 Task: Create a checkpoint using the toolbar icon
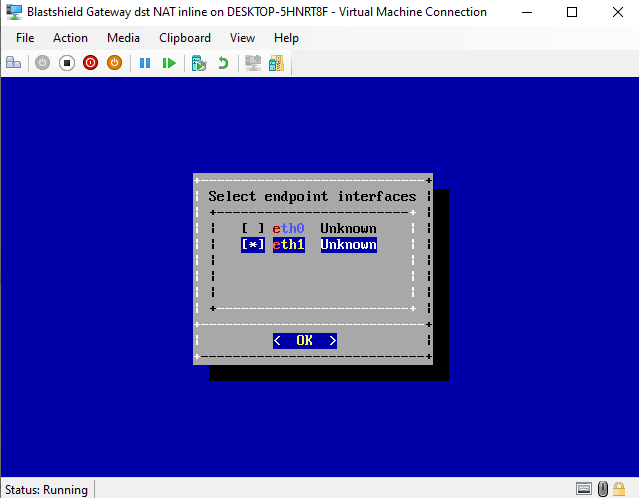point(199,63)
